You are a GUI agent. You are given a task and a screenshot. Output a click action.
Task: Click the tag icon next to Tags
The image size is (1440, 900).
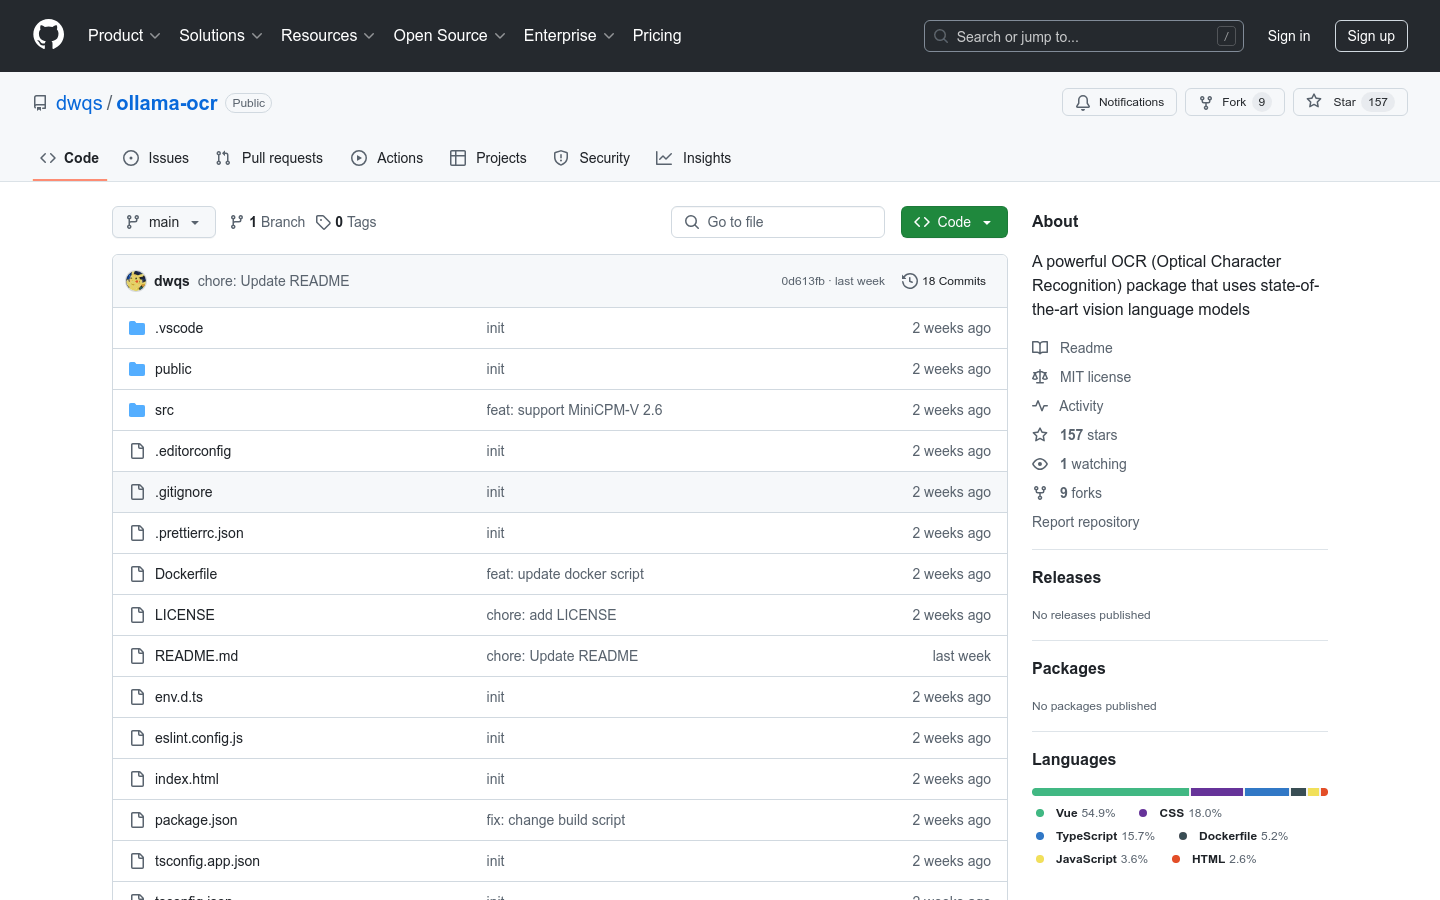click(x=323, y=222)
